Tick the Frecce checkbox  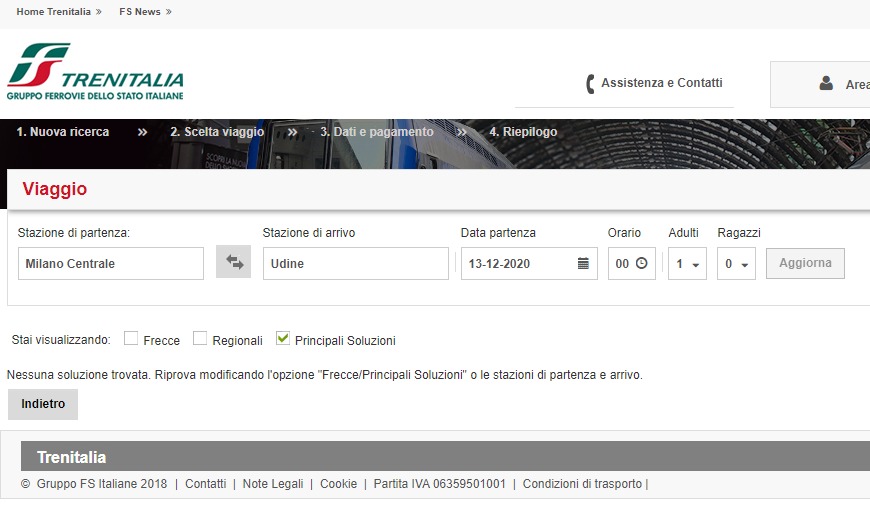pyautogui.click(x=131, y=338)
